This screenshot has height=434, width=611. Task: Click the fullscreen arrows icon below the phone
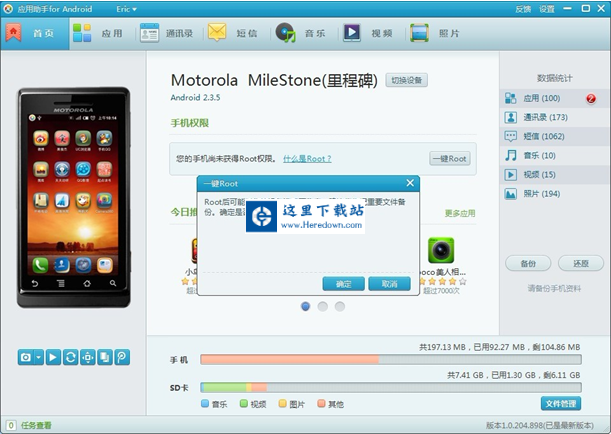click(88, 357)
